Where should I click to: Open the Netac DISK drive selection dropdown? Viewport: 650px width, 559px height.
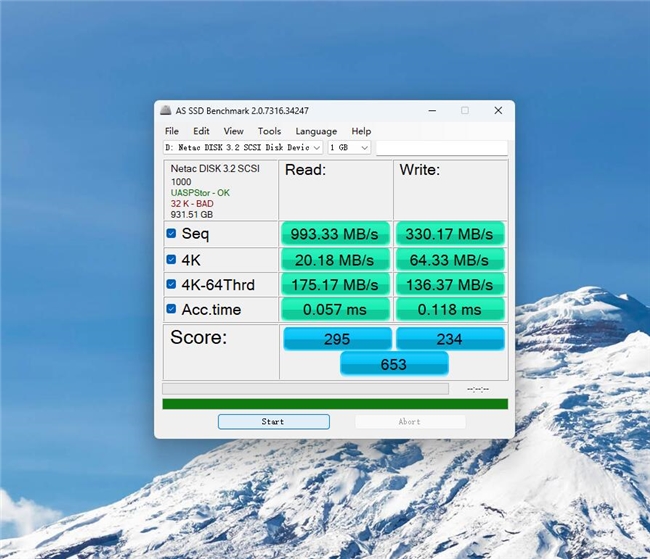(243, 148)
